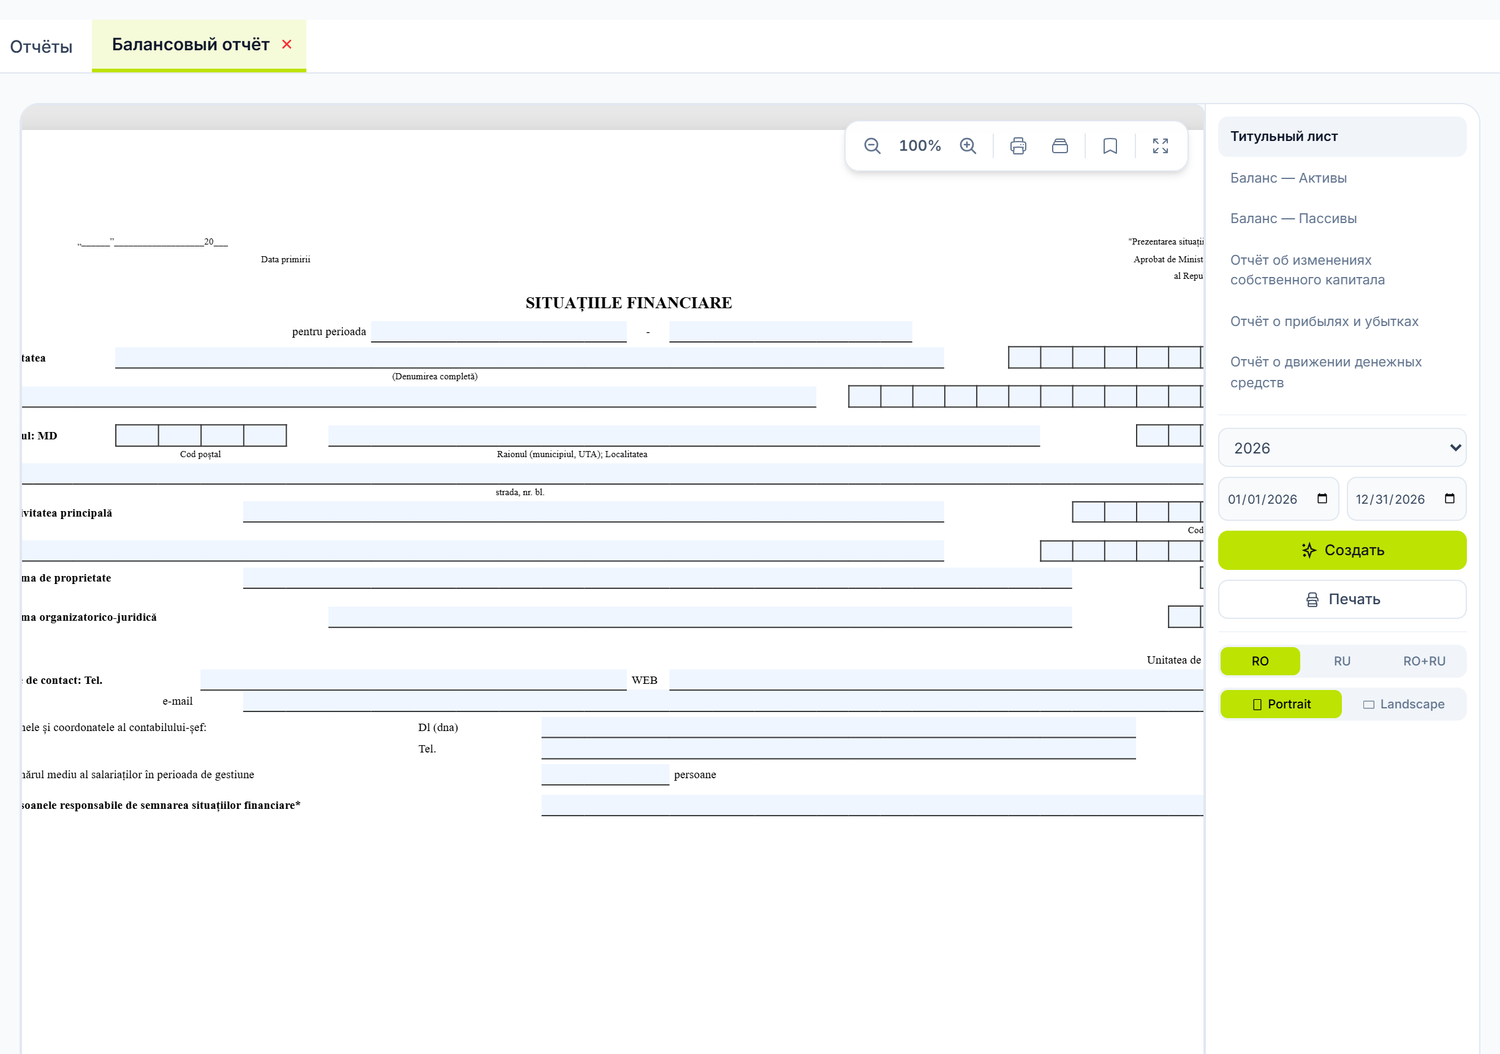The height and width of the screenshot is (1054, 1500).
Task: Click the Denumirea completă input field
Action: 529,358
